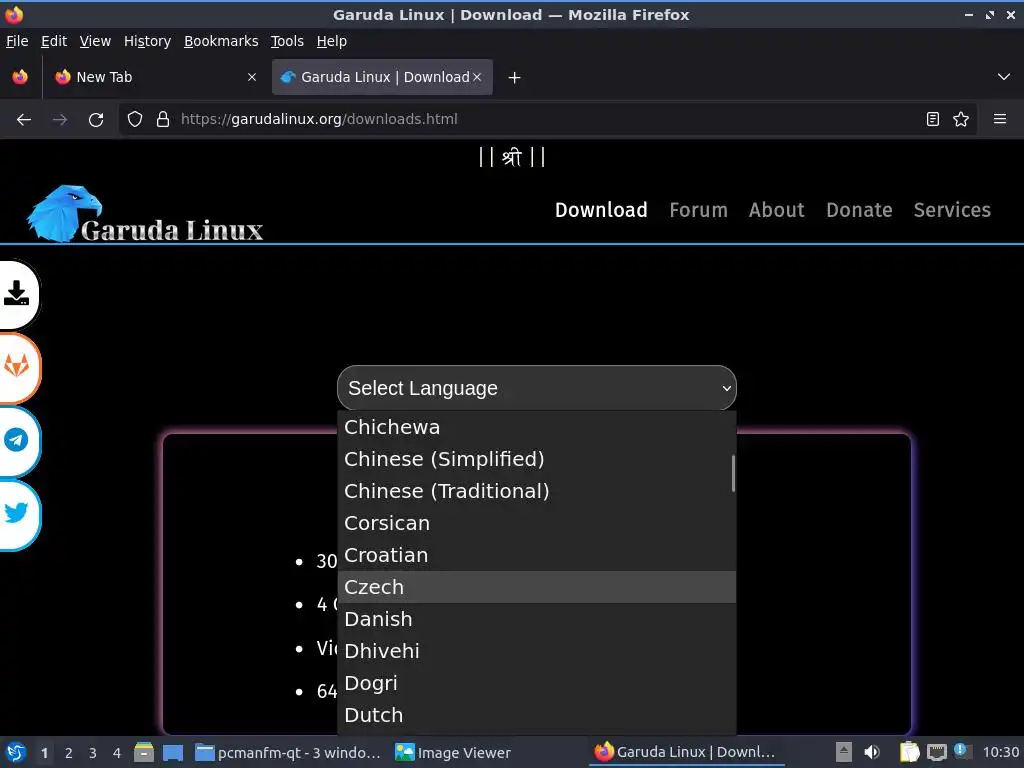Open the Twitter side button
This screenshot has height=768, width=1024.
(16, 513)
